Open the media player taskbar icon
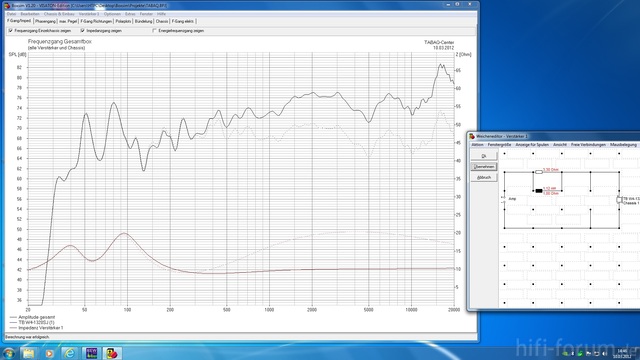640x360 pixels. click(49, 353)
